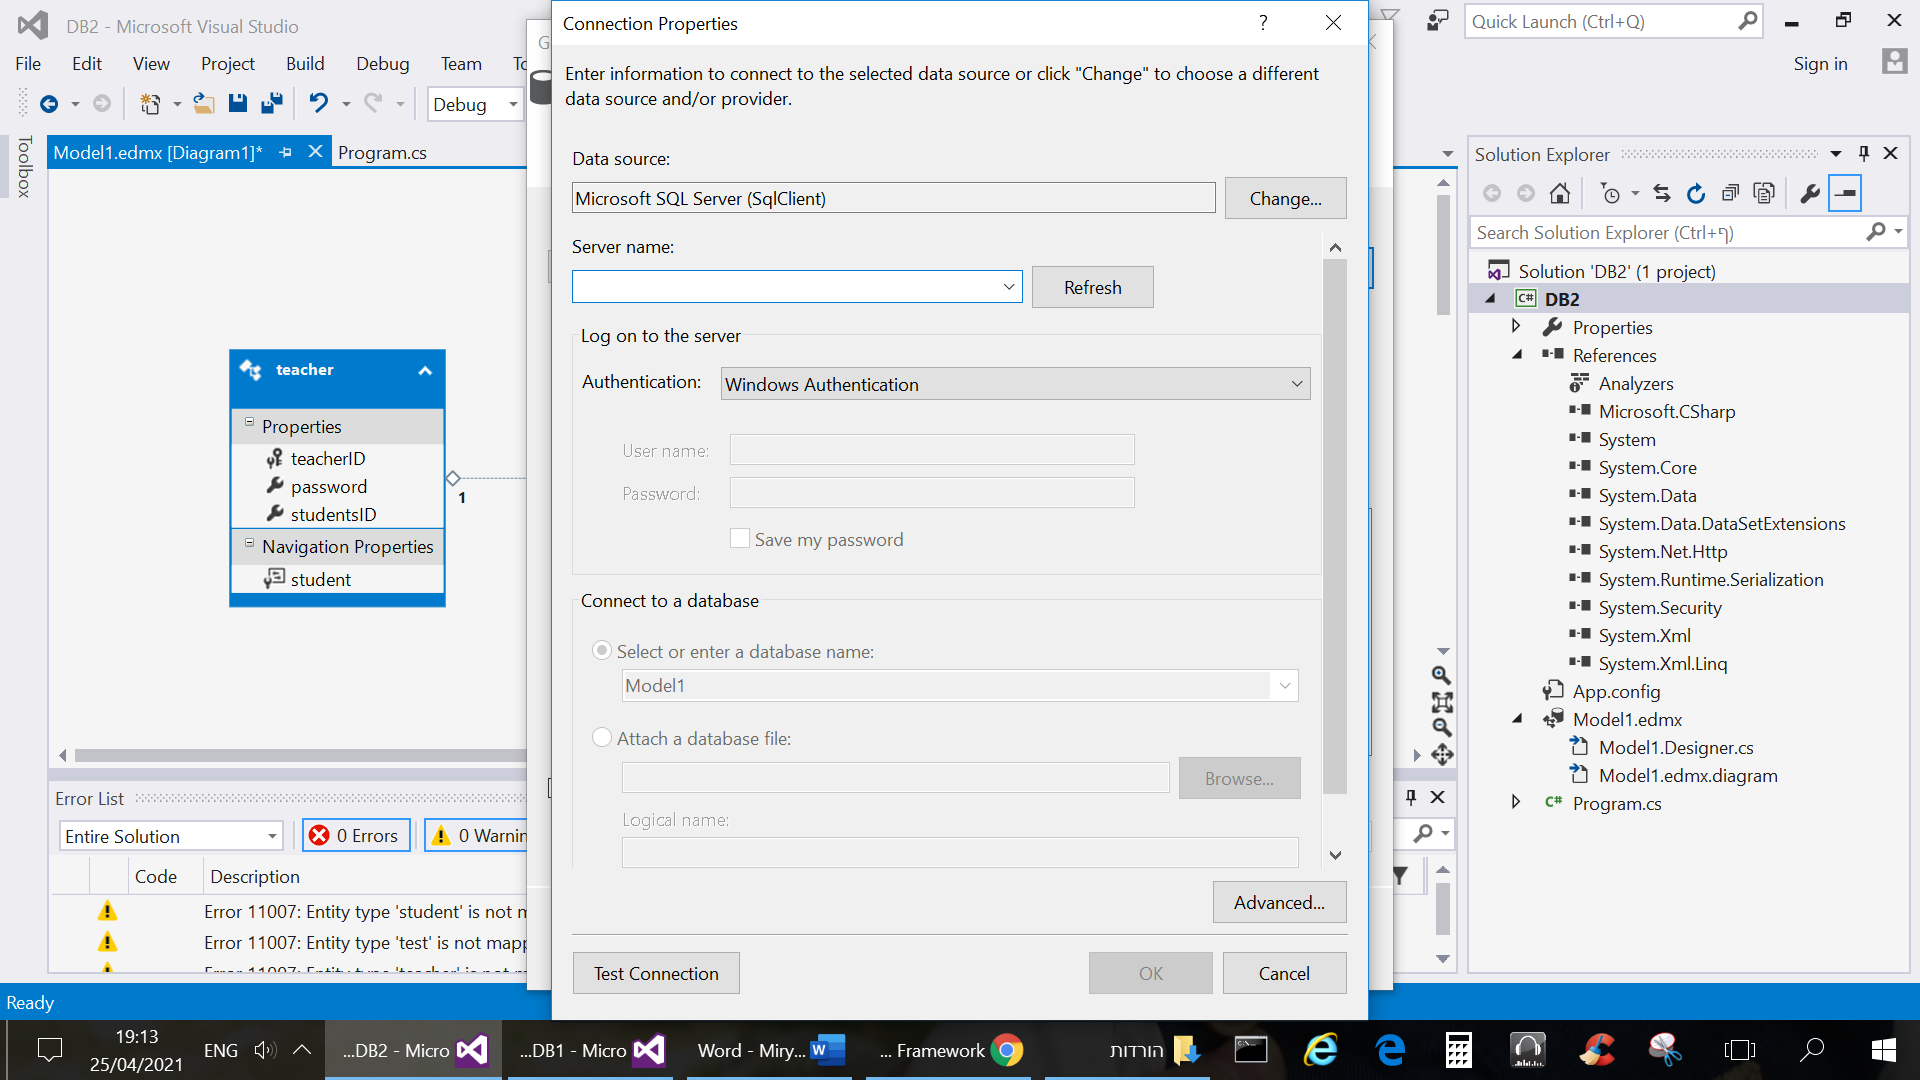
Task: Click the Undo toolbar icon
Action: pyautogui.click(x=318, y=104)
